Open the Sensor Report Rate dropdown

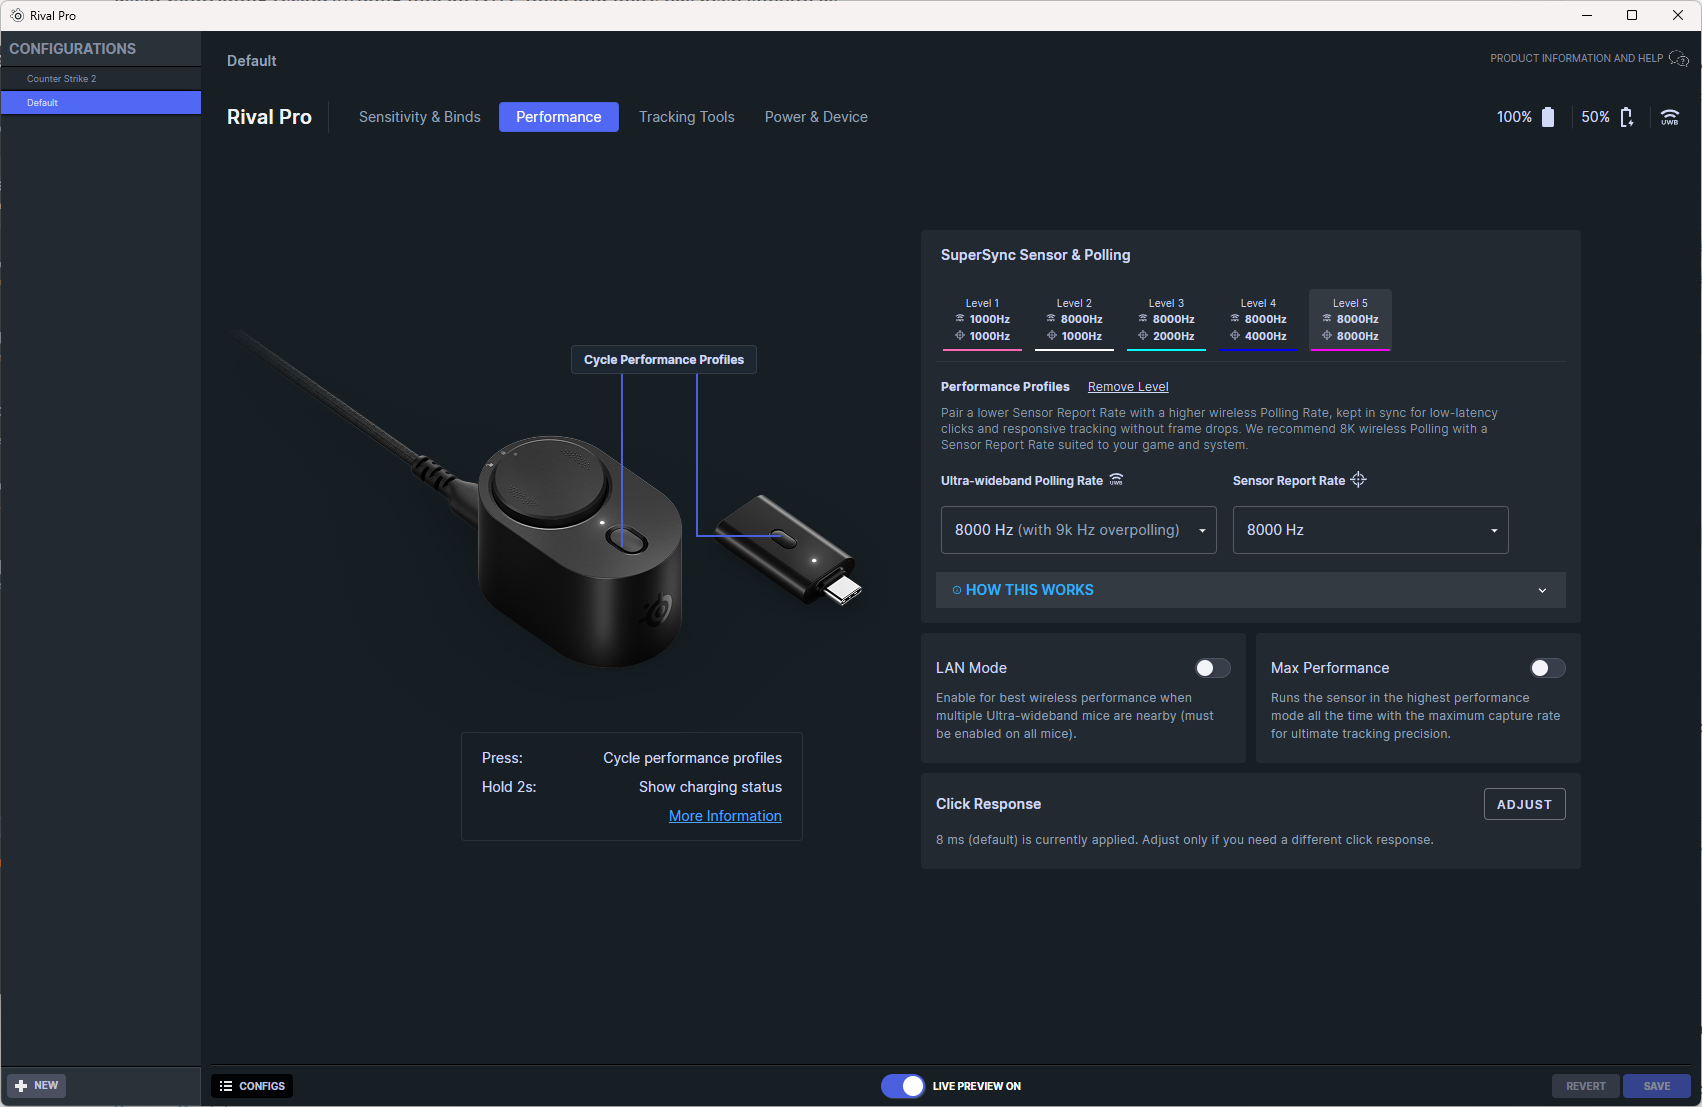click(1370, 530)
